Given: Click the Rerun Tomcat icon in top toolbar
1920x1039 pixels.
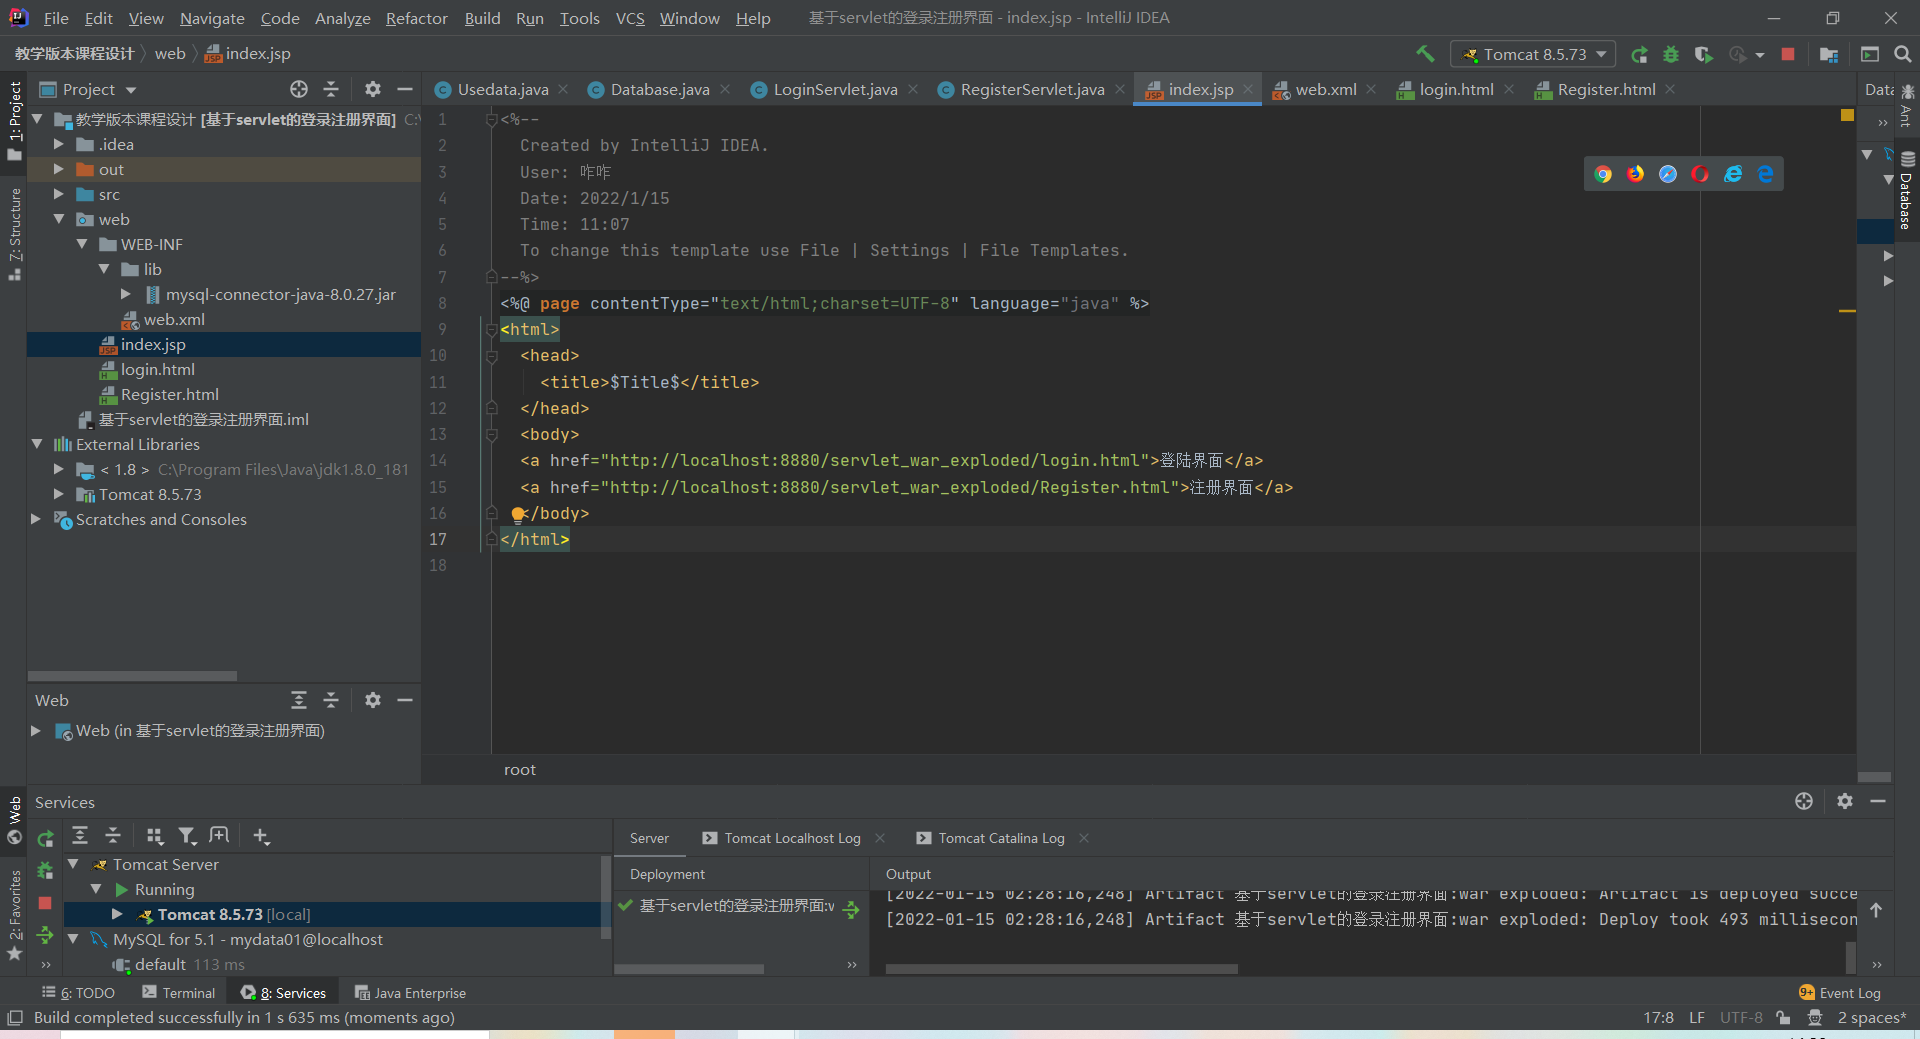Looking at the screenshot, I should 1639,54.
